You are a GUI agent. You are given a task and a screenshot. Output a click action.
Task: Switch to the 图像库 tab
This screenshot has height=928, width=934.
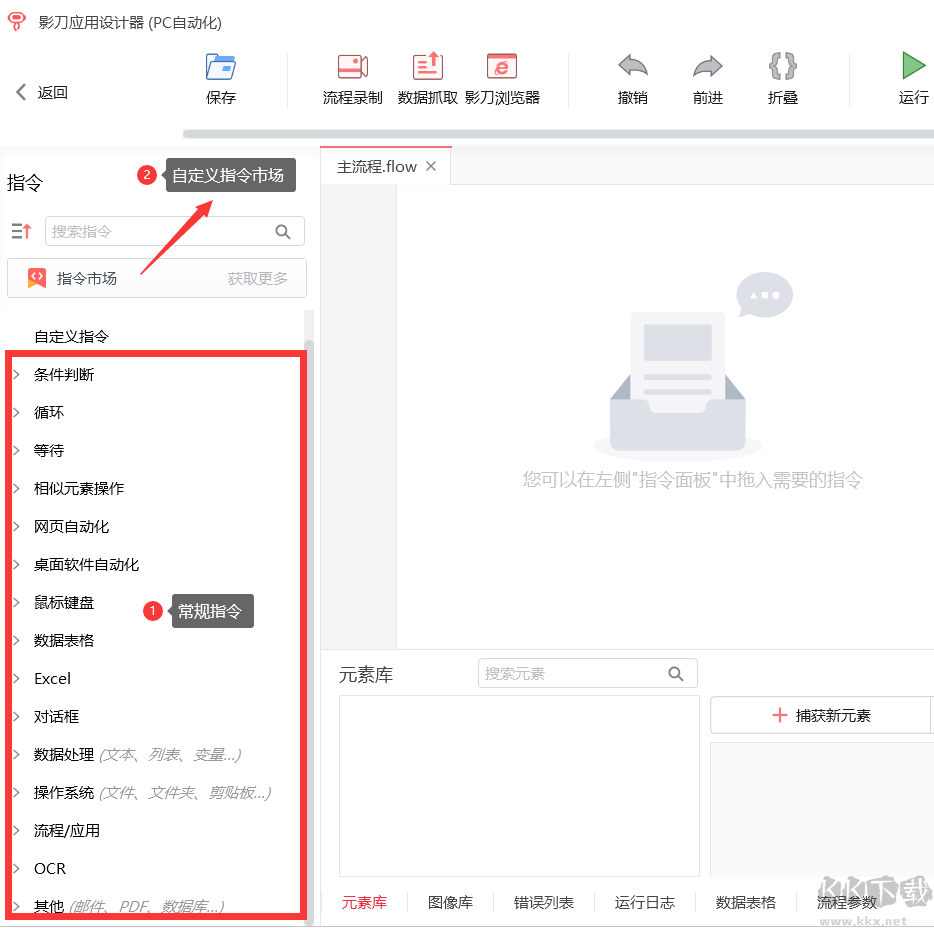[x=451, y=901]
